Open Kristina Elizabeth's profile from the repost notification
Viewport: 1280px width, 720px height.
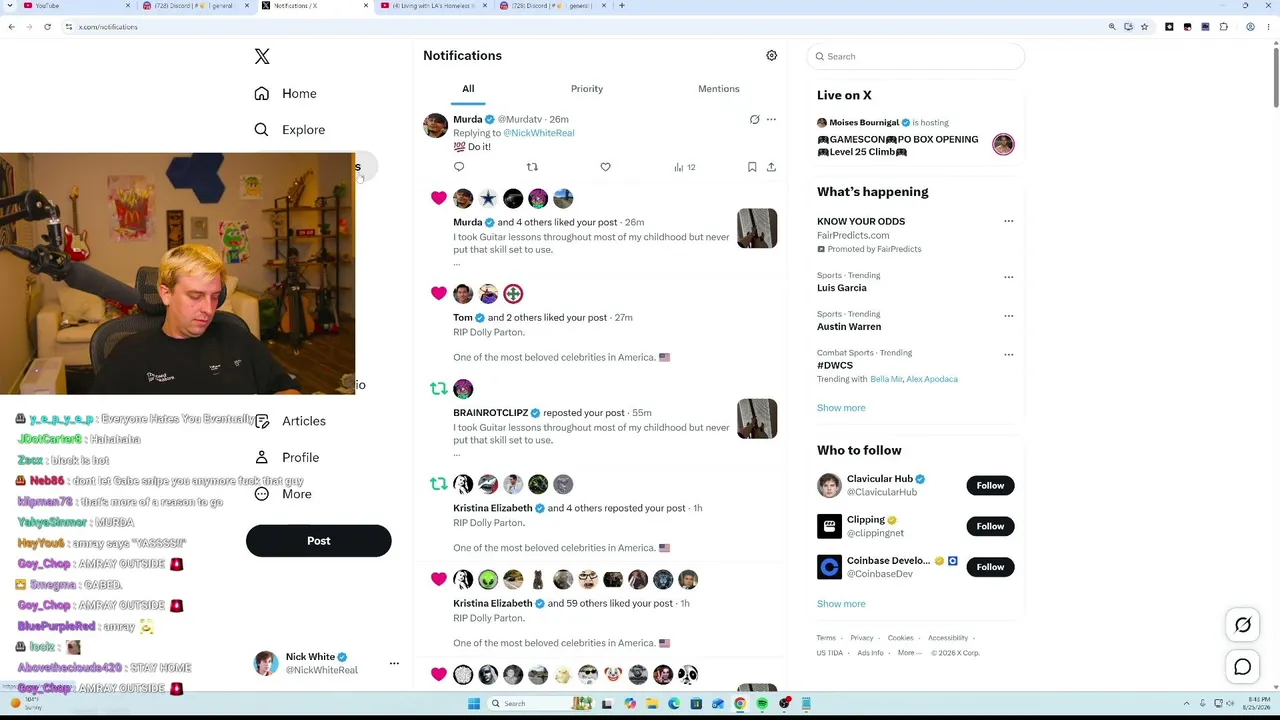click(493, 508)
